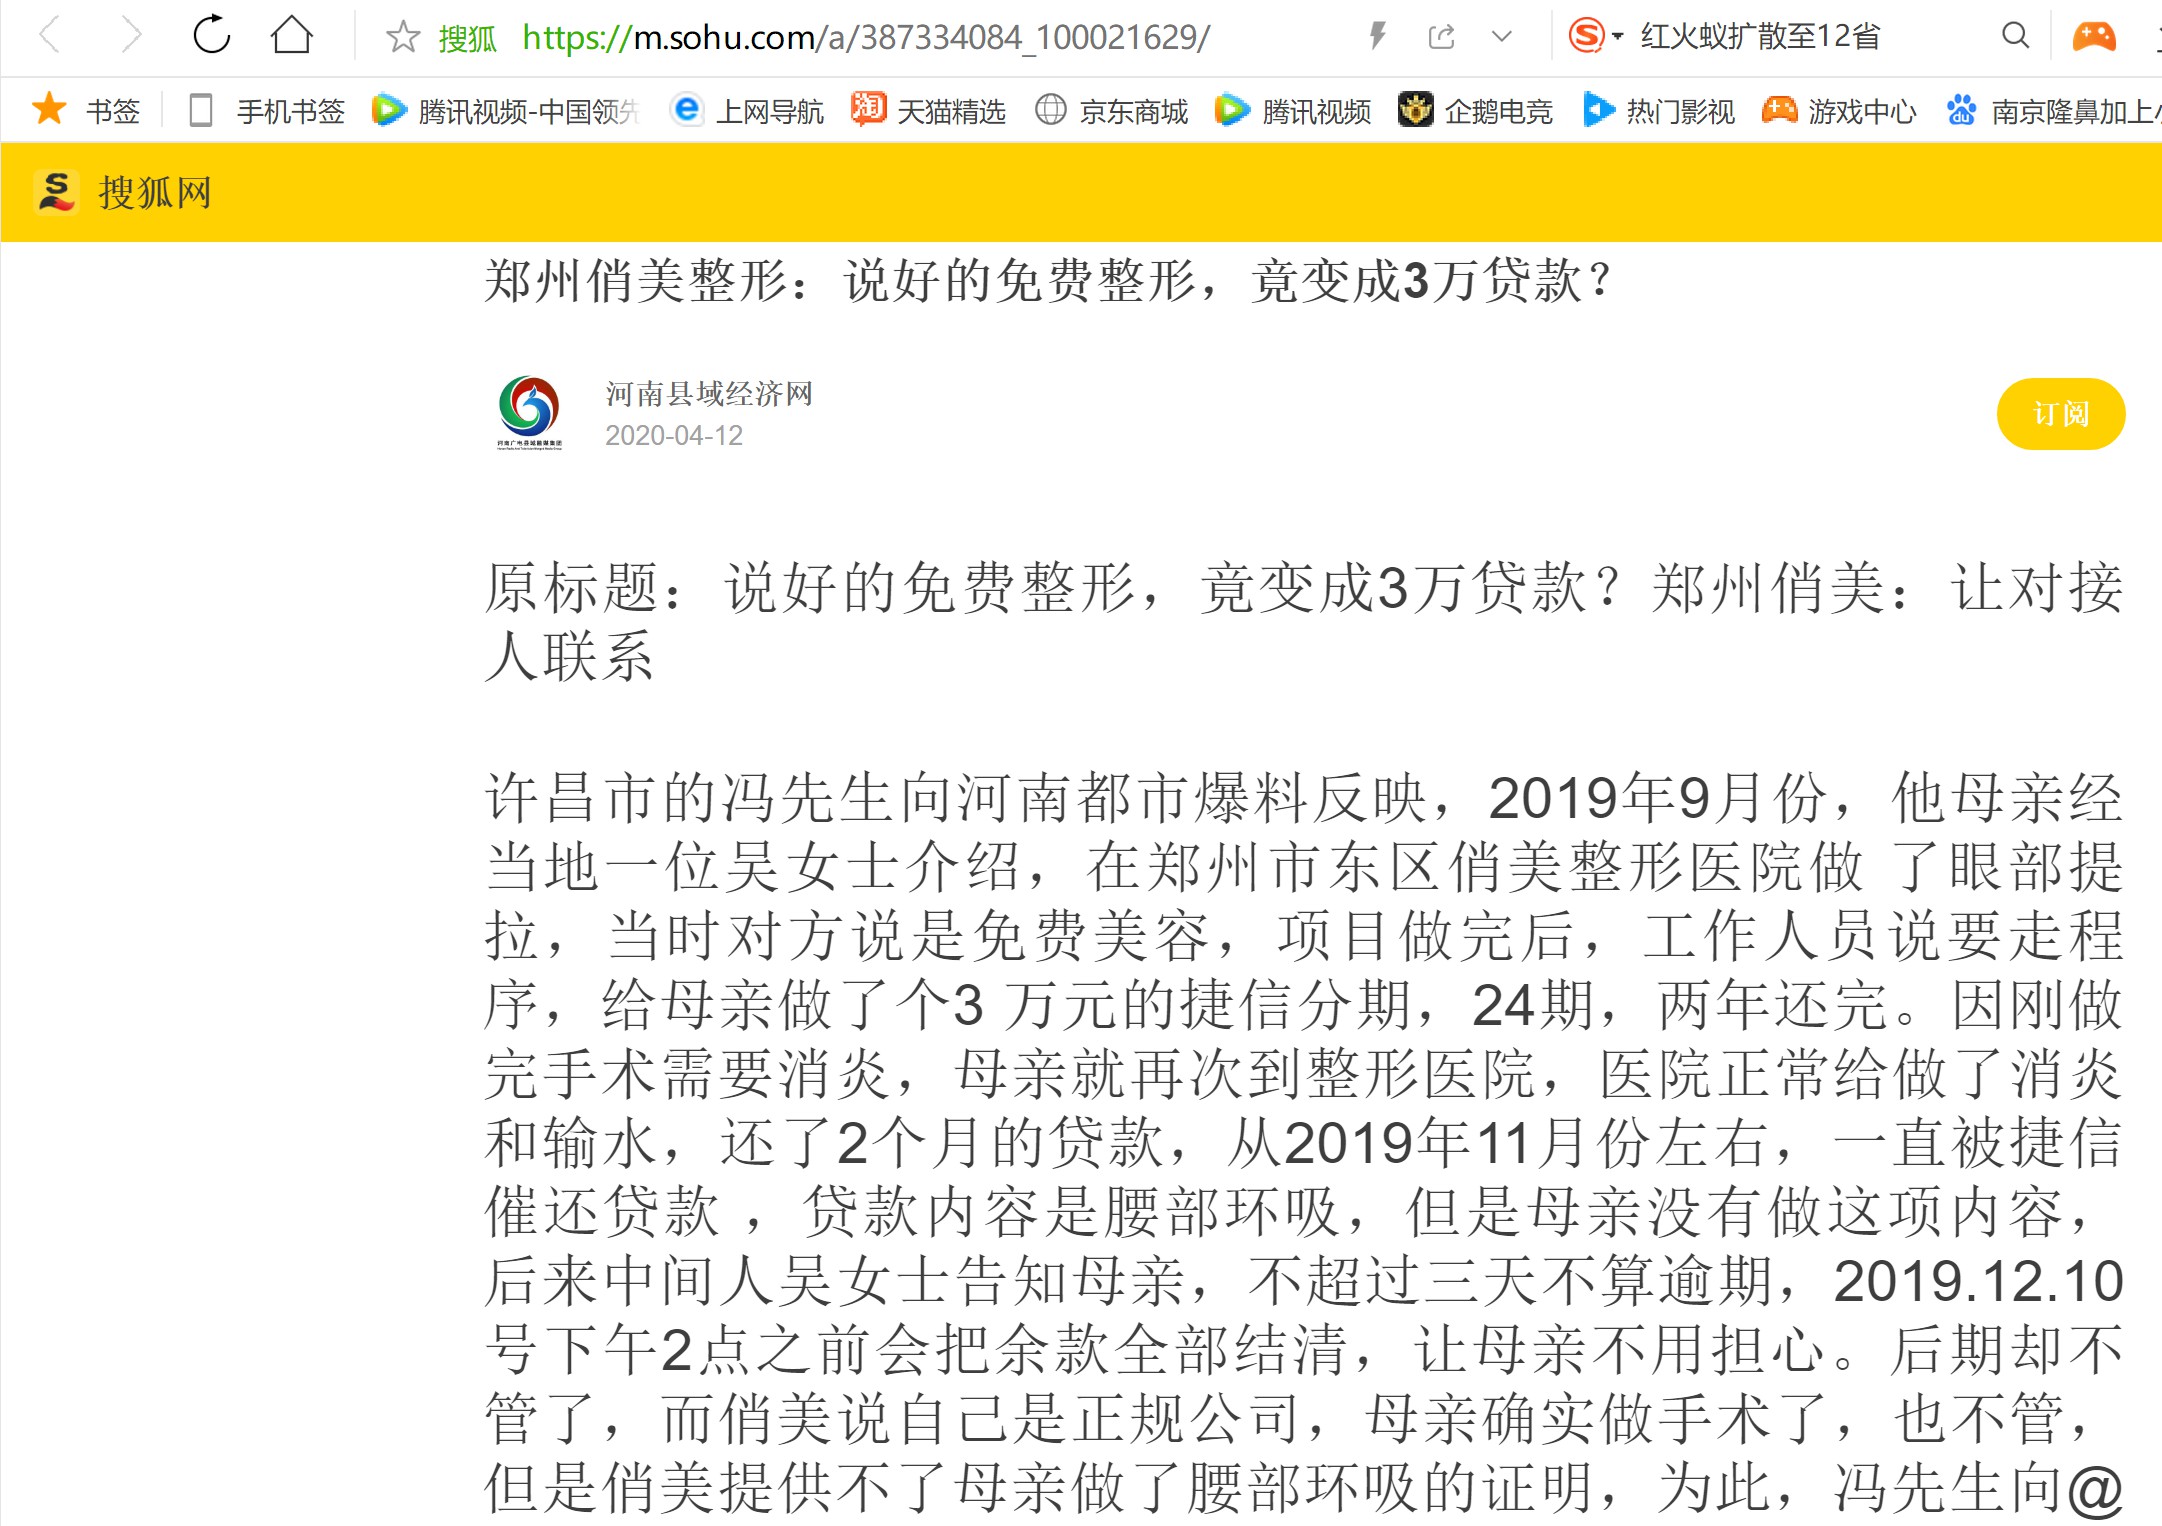Click the browser back arrow
The height and width of the screenshot is (1526, 2162).
click(x=50, y=37)
